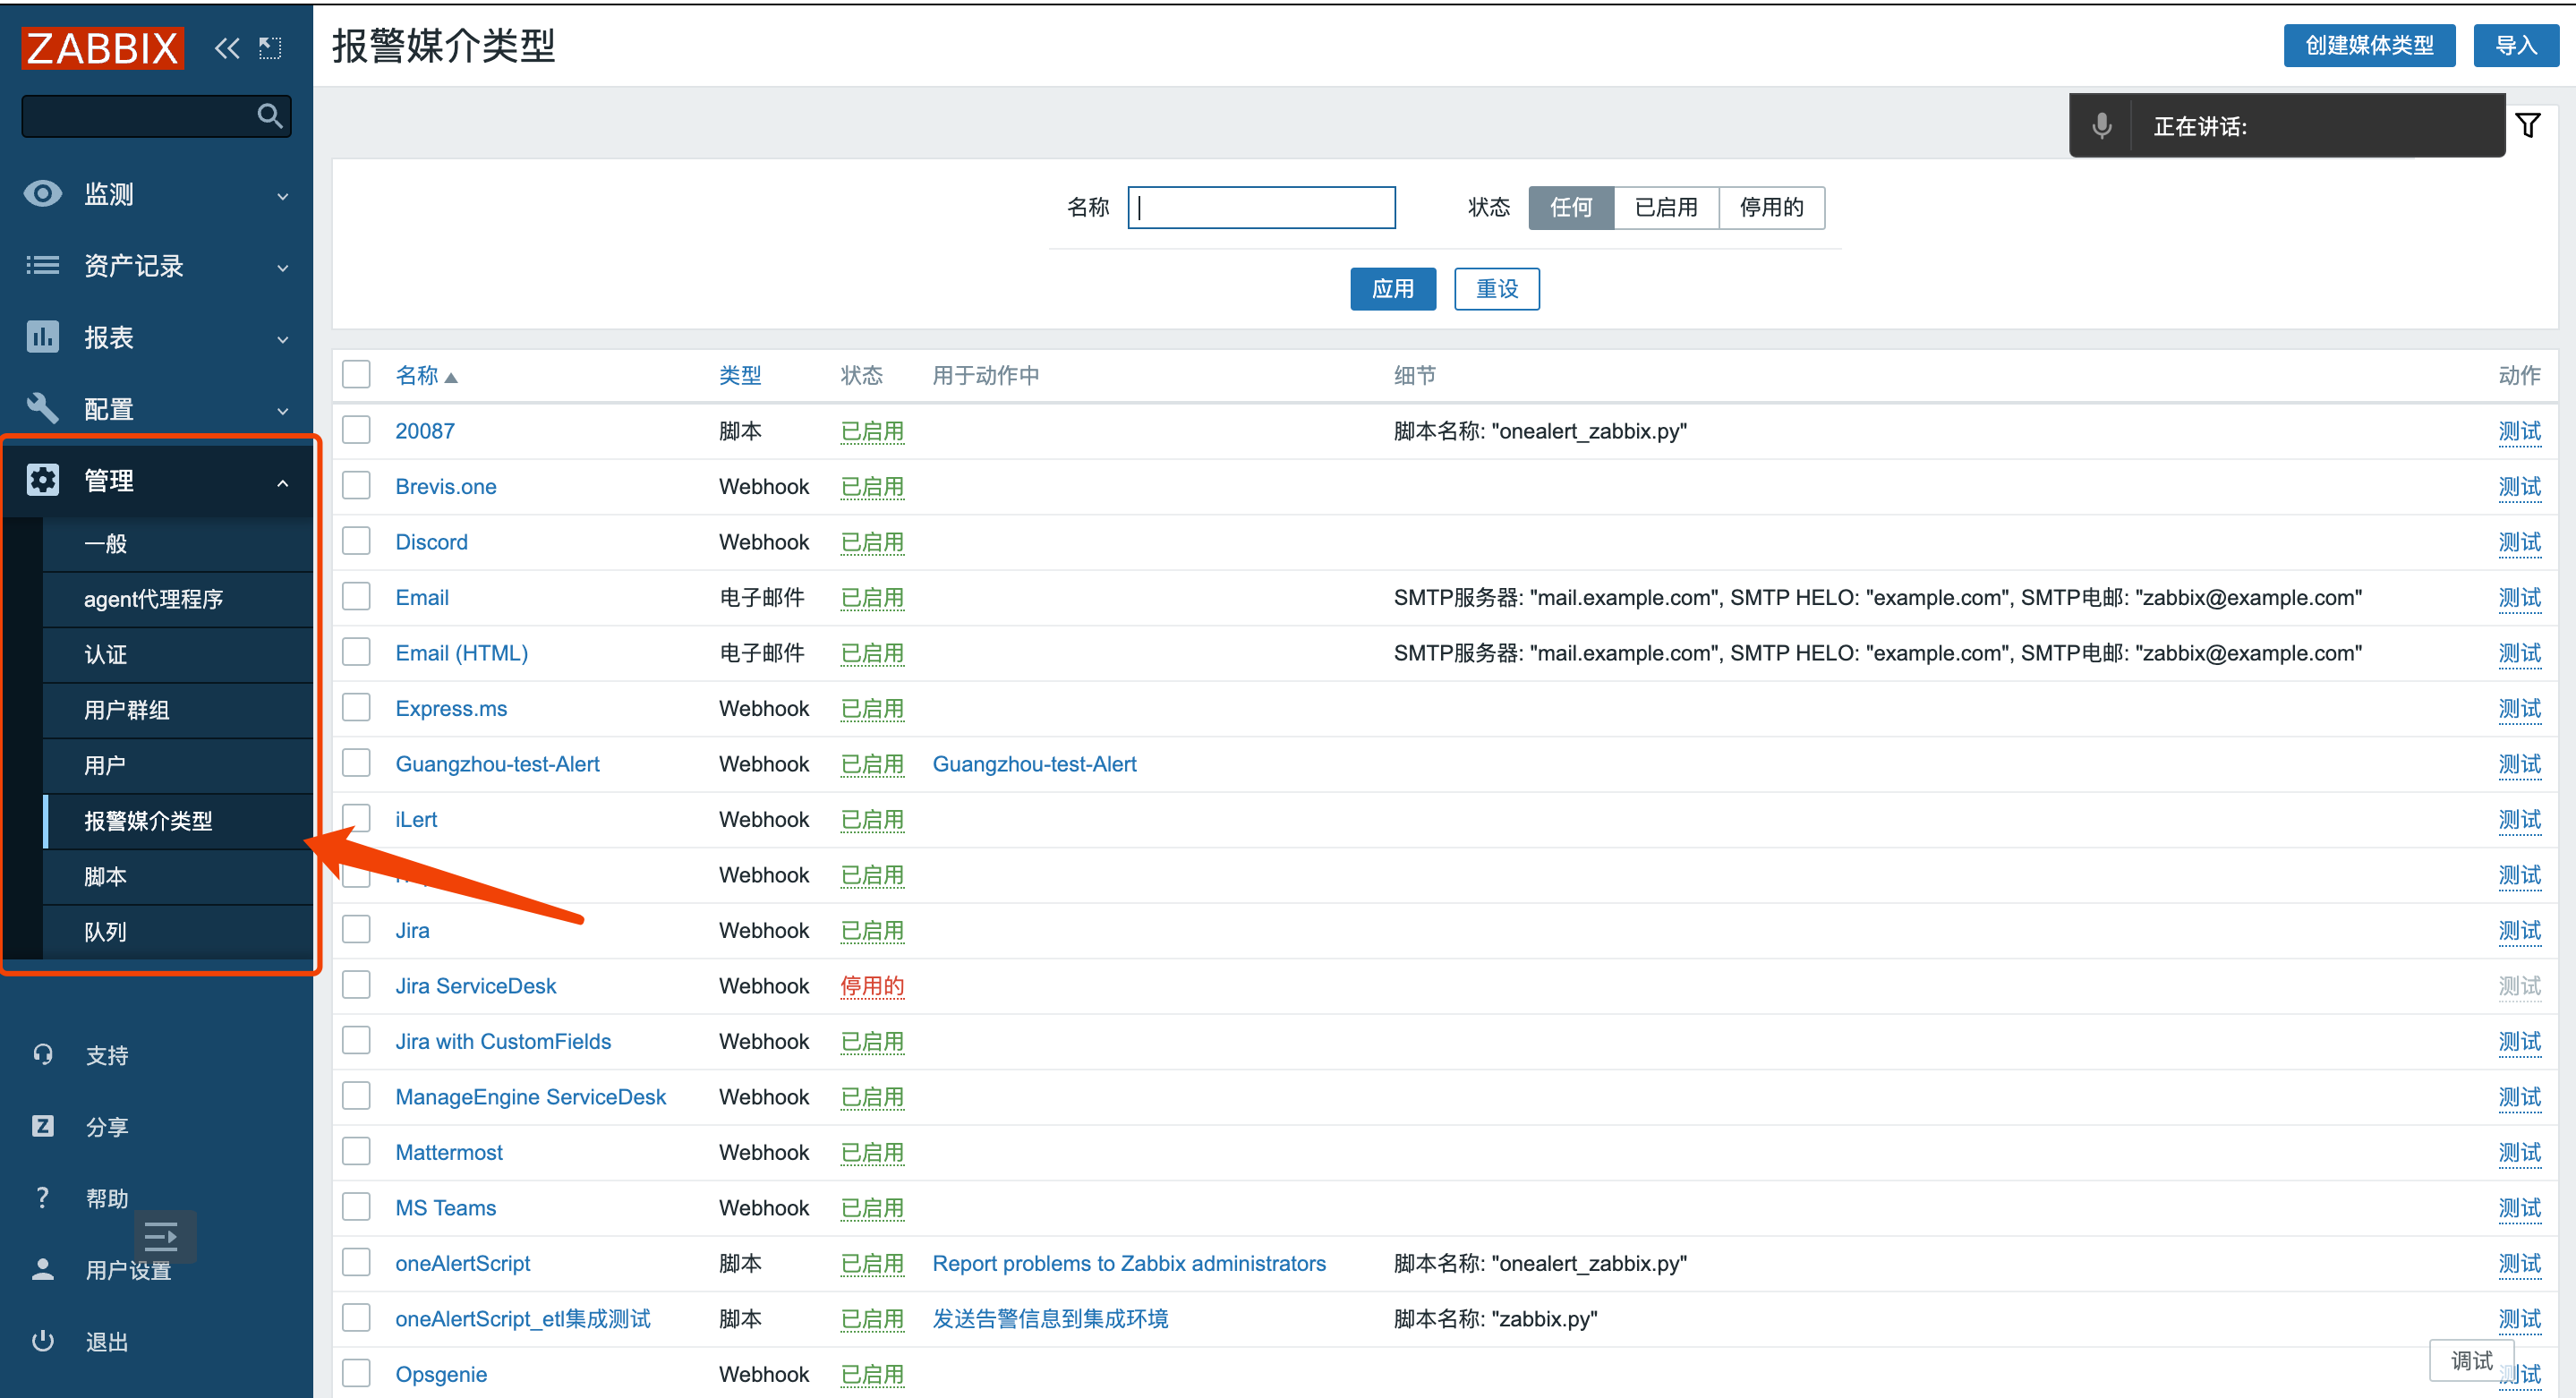The height and width of the screenshot is (1398, 2576).
Task: Open the Mattermost media type link
Action: coord(449,1152)
